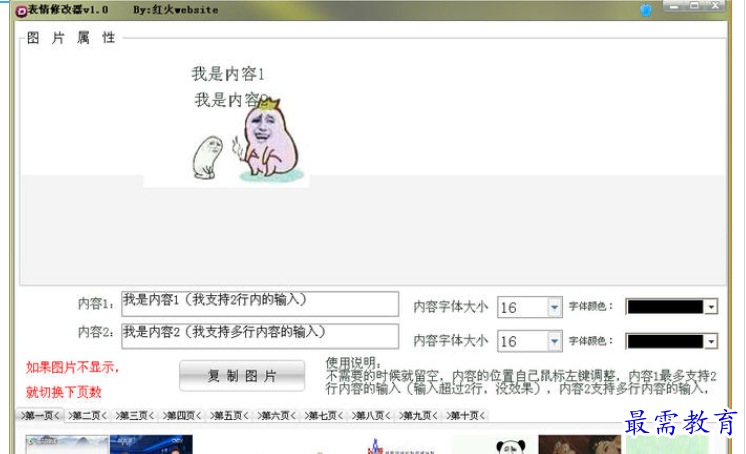The image size is (746, 454).
Task: Switch to the 第八页 tab
Action: point(371,415)
